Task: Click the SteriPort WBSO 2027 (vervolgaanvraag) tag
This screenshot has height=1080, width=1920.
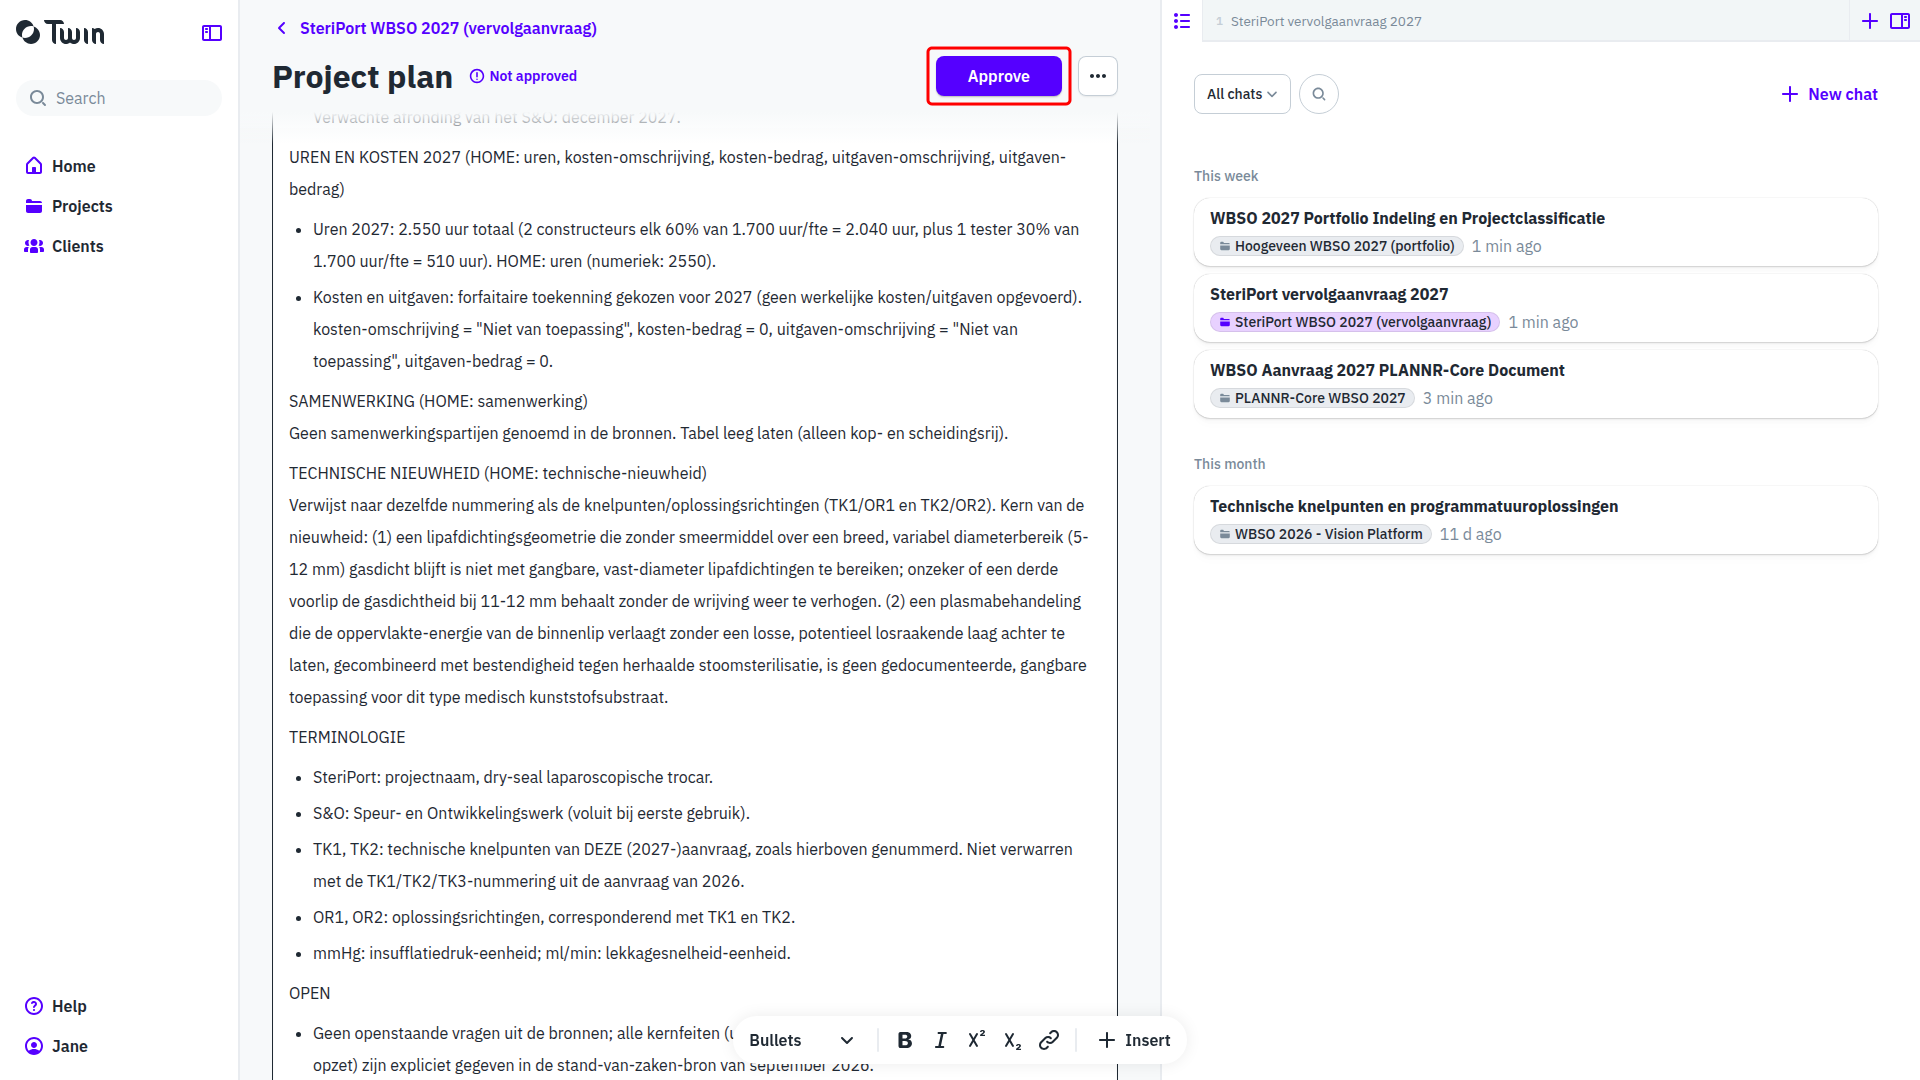Action: pyautogui.click(x=1355, y=322)
